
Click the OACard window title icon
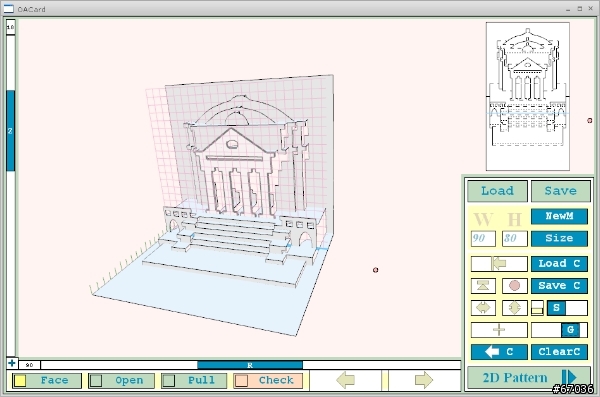pyautogui.click(x=8, y=8)
